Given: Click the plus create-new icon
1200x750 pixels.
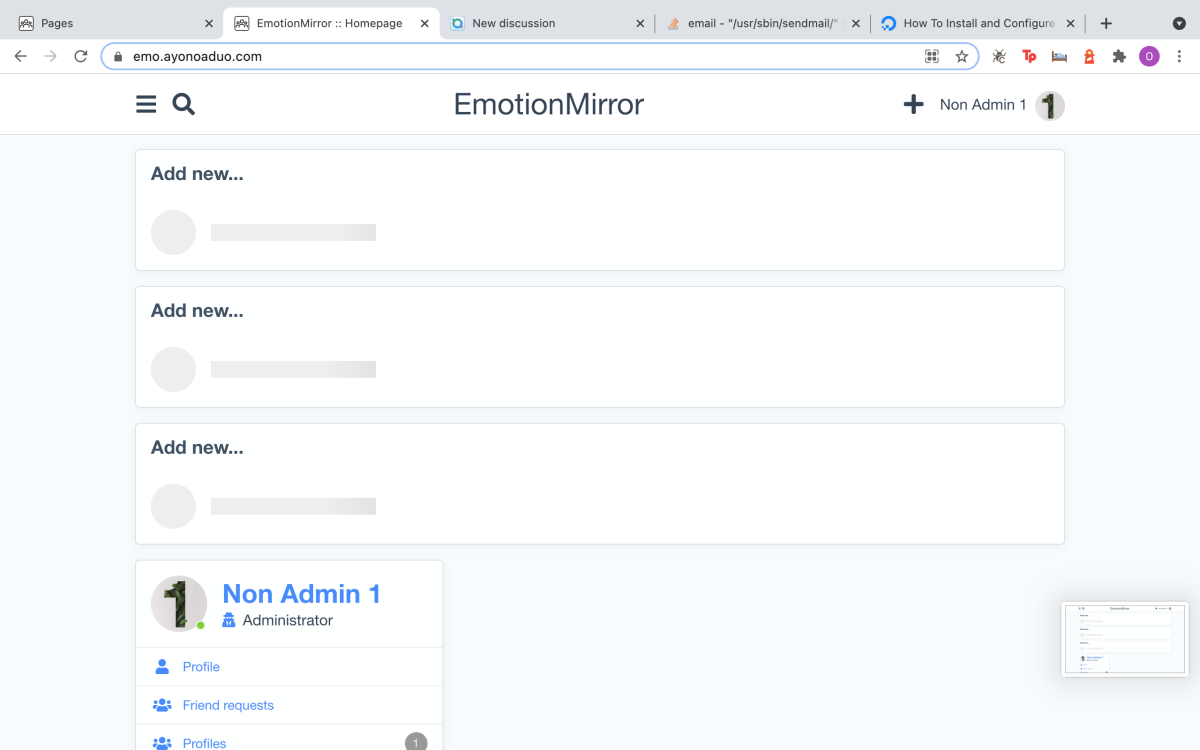Looking at the screenshot, I should (913, 104).
